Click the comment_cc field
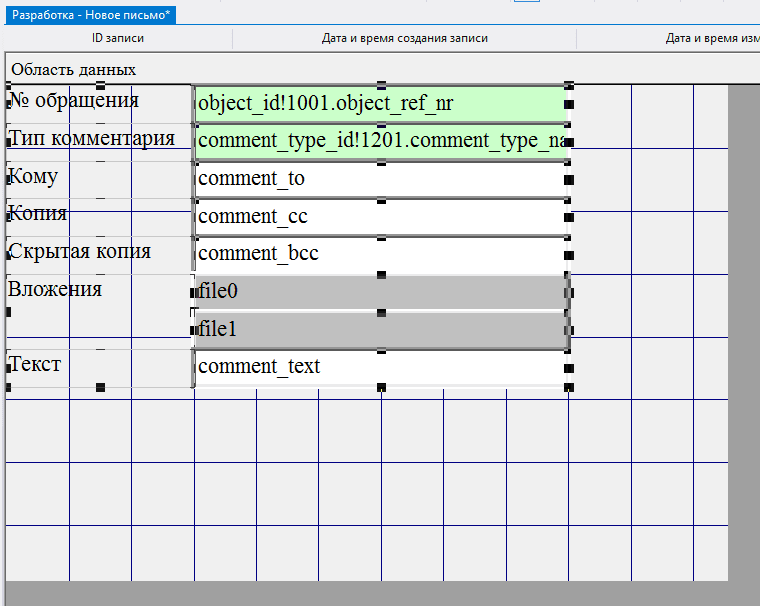The height and width of the screenshot is (606, 760). coord(380,217)
